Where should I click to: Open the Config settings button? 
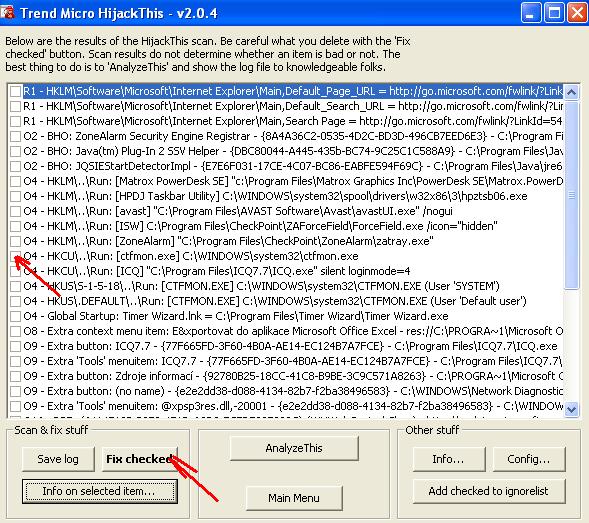529,459
